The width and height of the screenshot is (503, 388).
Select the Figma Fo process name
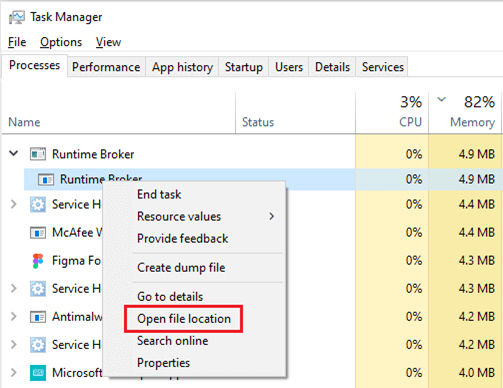(76, 261)
